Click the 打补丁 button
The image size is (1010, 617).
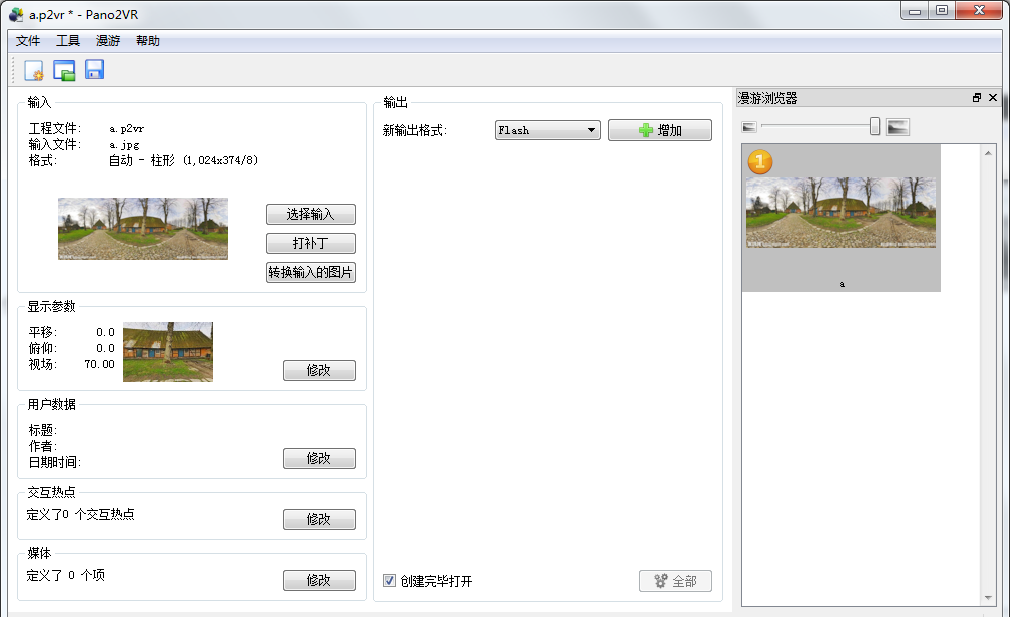[x=310, y=243]
